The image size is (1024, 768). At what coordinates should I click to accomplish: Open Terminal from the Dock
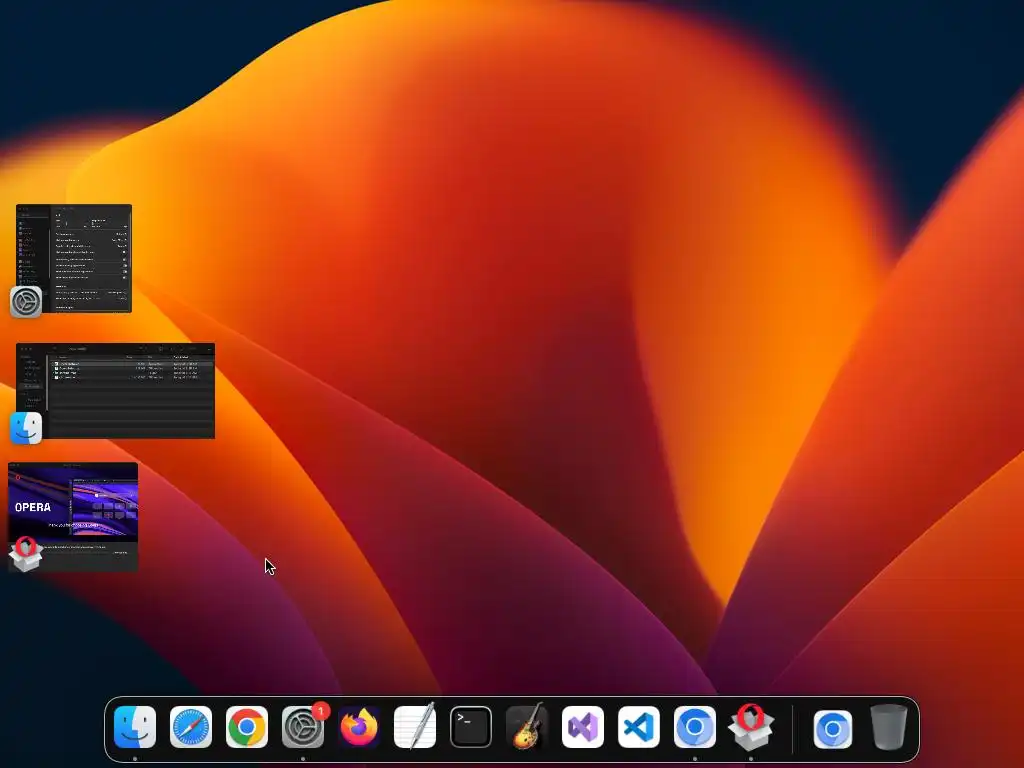(x=471, y=727)
